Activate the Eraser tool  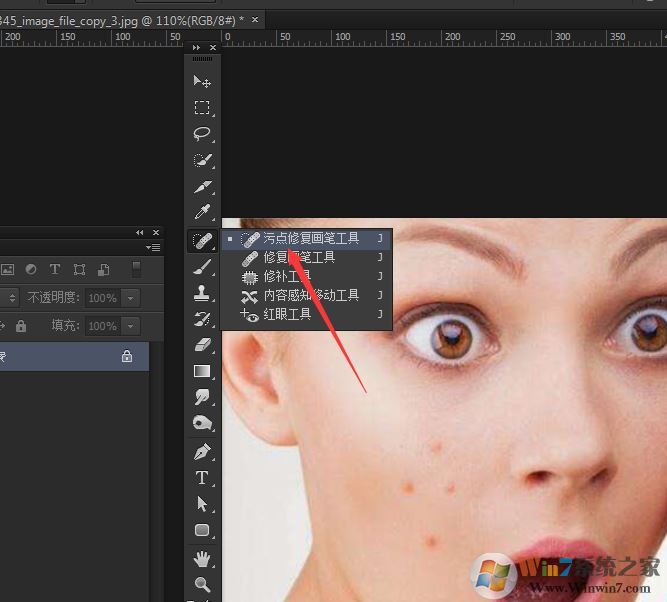pyautogui.click(x=202, y=345)
